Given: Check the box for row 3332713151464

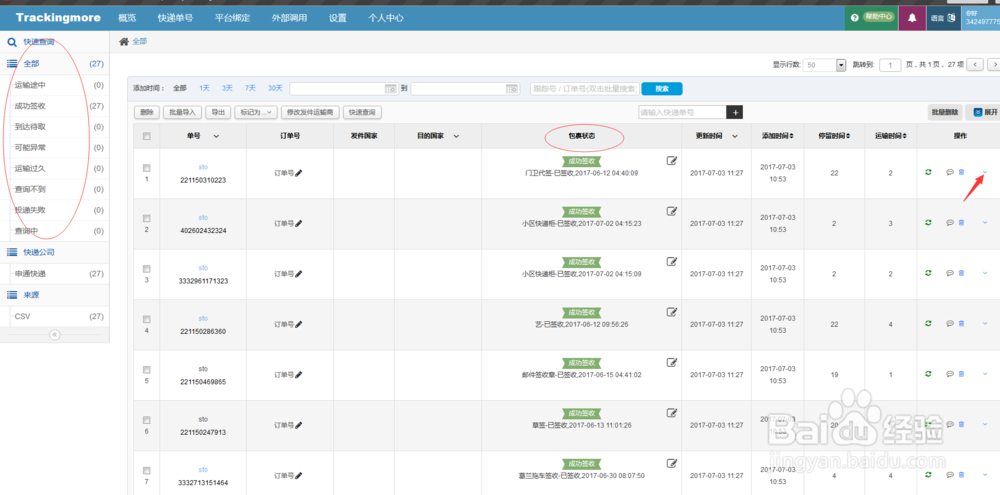Looking at the screenshot, I should 147,470.
